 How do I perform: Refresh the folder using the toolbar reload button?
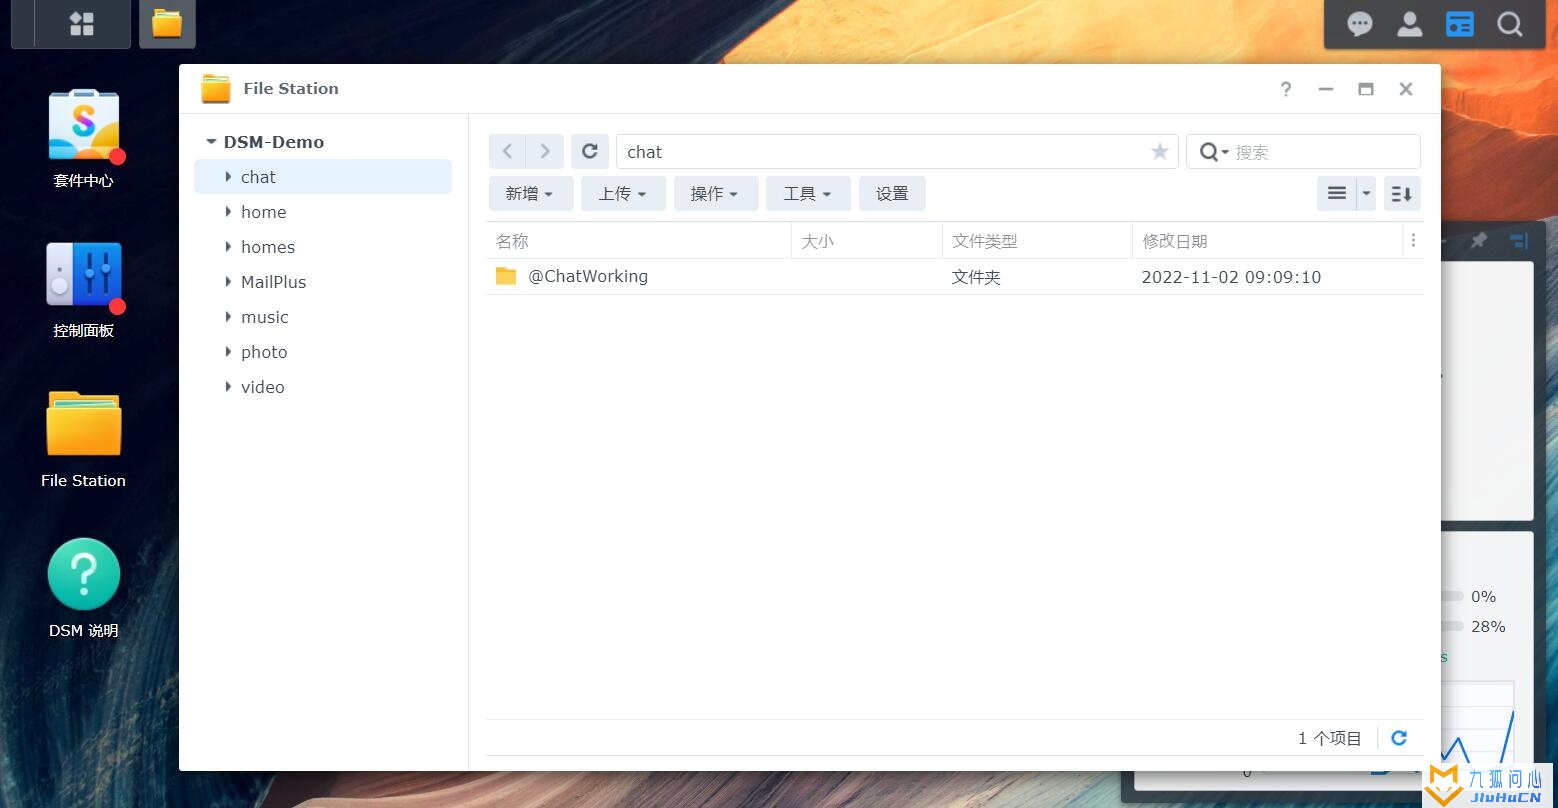[x=590, y=152]
